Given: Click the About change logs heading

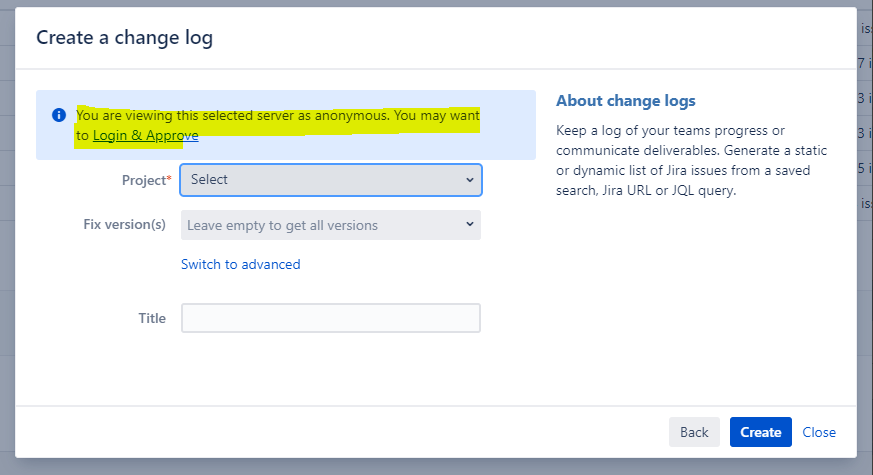Looking at the screenshot, I should click(625, 101).
